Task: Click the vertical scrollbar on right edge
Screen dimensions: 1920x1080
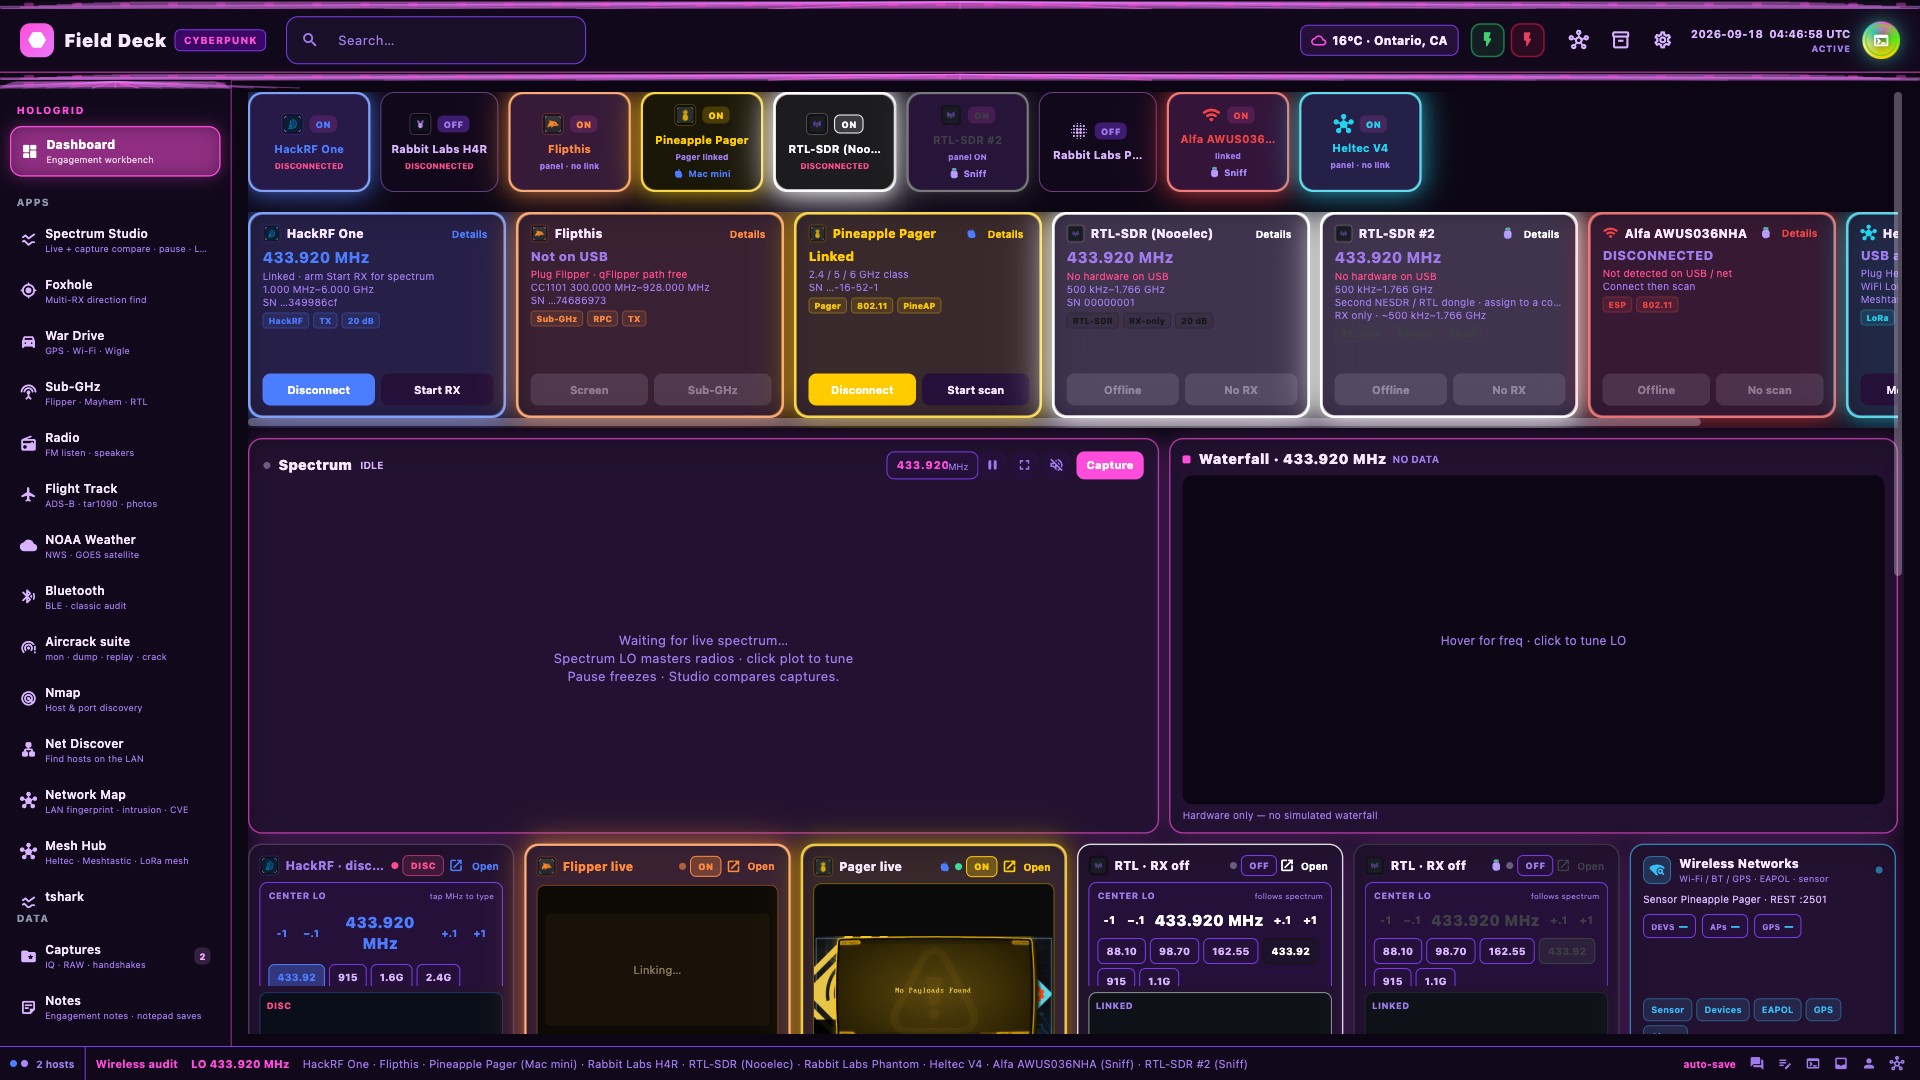Action: (x=1897, y=335)
